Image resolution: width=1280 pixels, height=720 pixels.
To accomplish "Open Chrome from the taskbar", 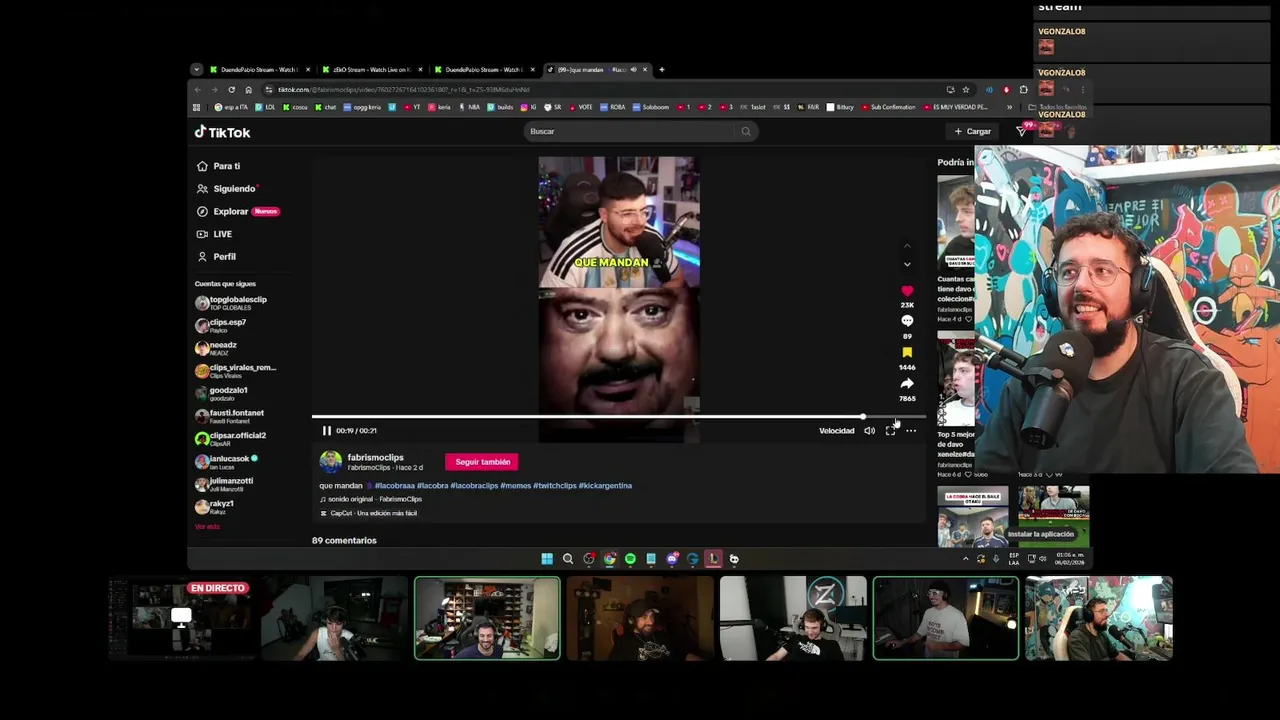I will (x=610, y=559).
